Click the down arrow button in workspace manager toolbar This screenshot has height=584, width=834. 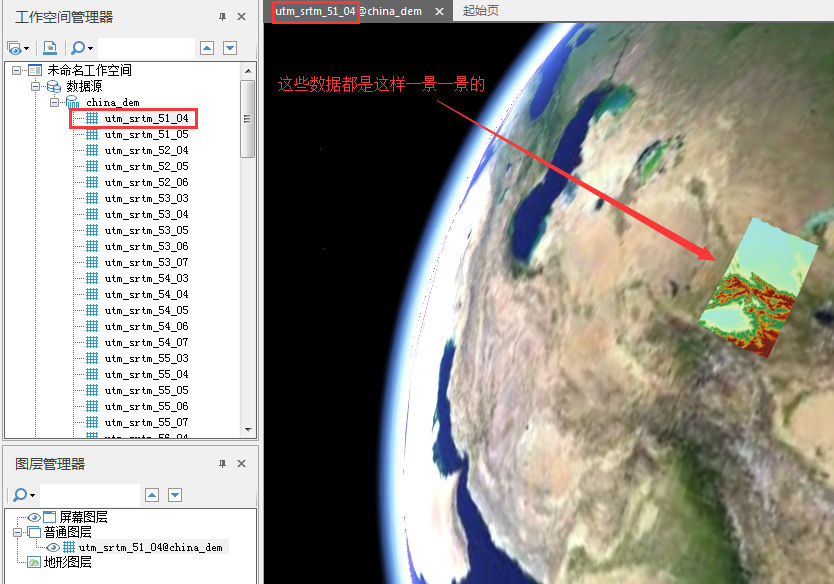[x=230, y=48]
